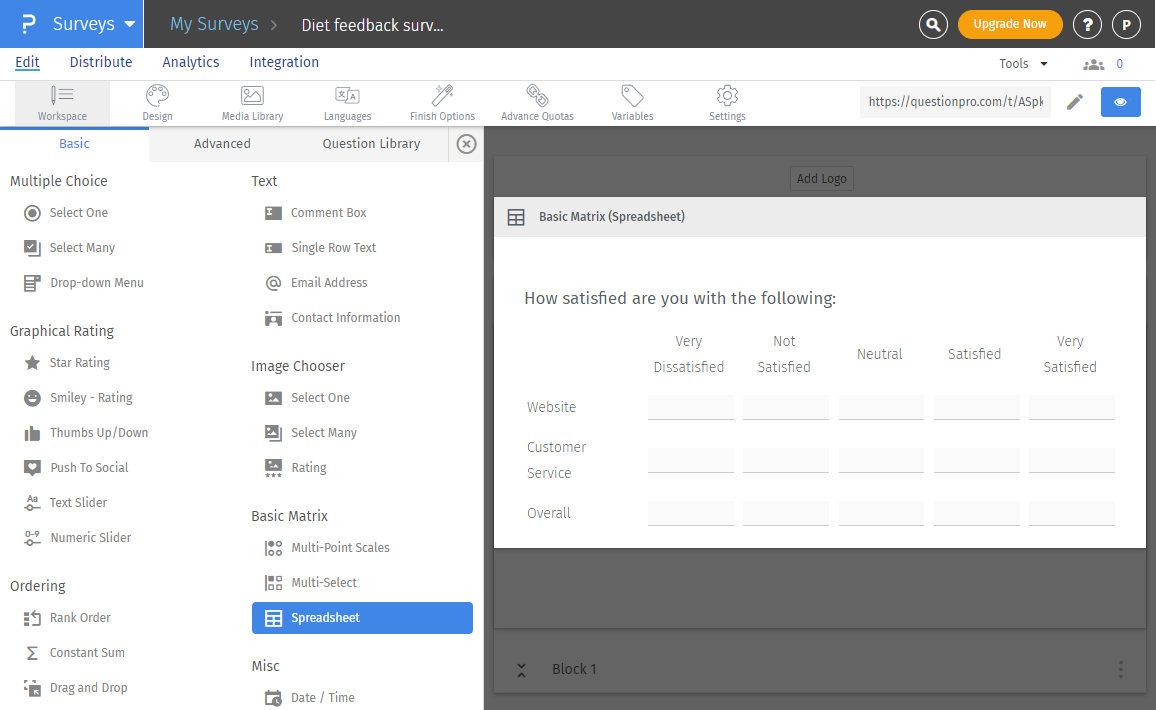Open Finish Options wand icon

[442, 103]
